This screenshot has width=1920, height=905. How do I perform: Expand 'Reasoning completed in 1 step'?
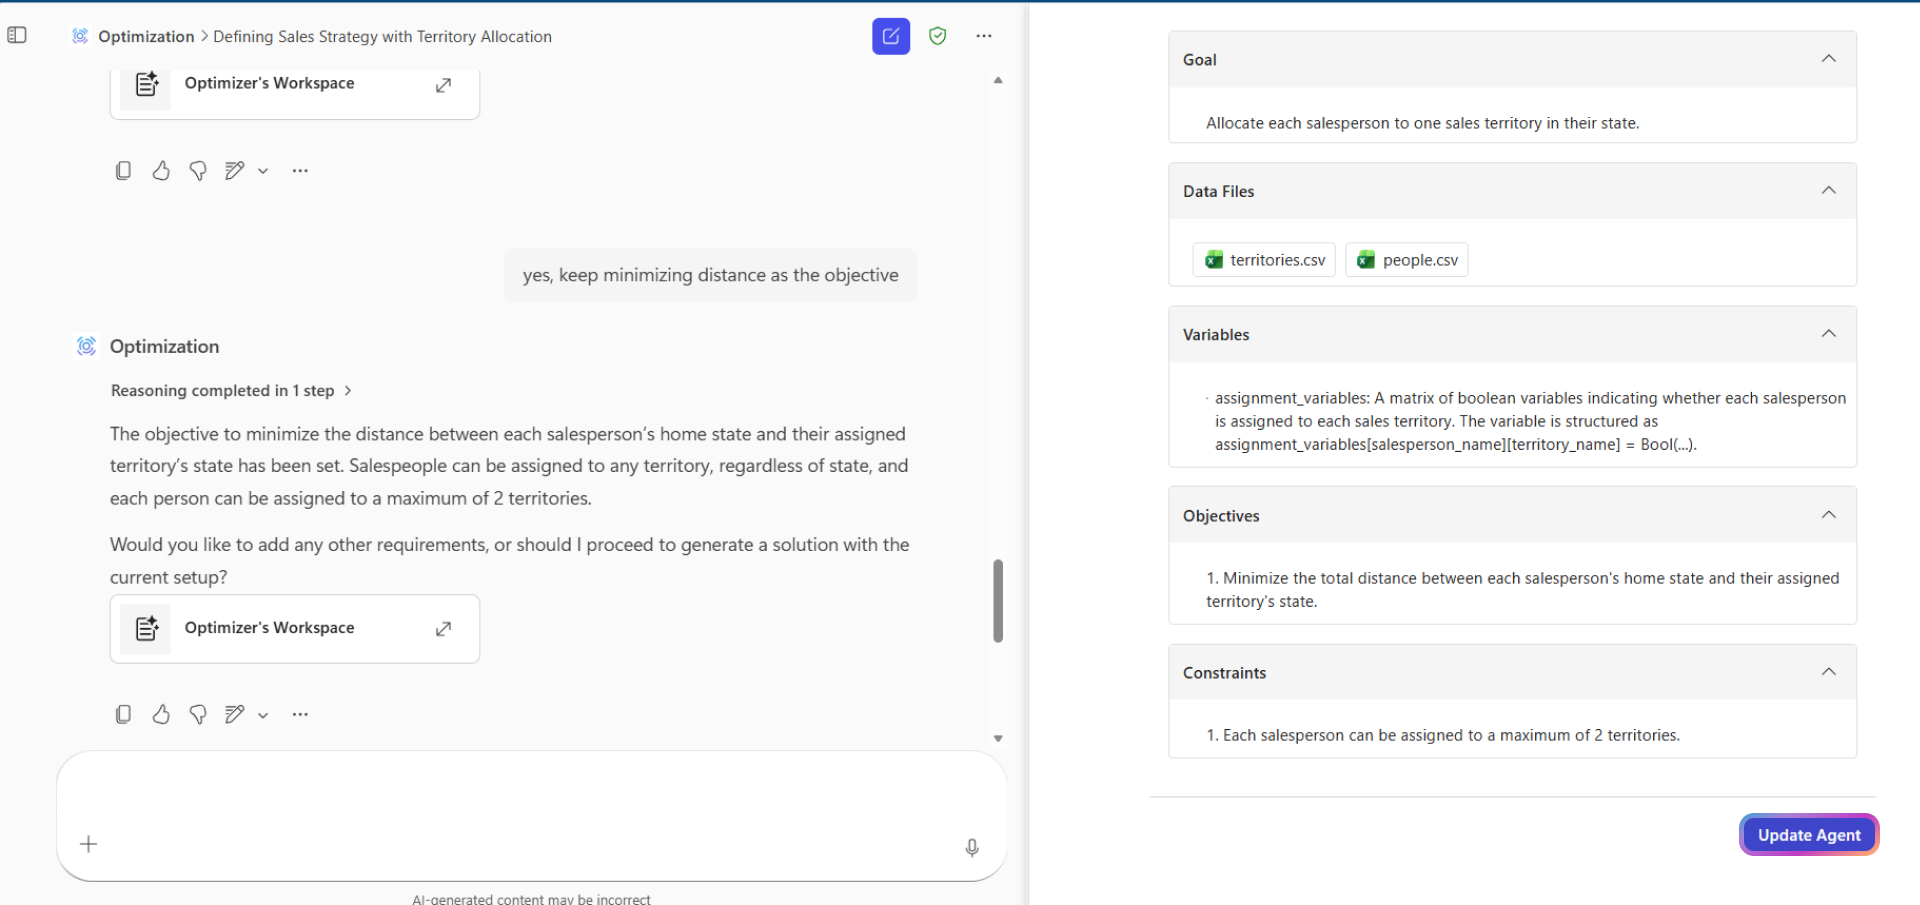[231, 391]
